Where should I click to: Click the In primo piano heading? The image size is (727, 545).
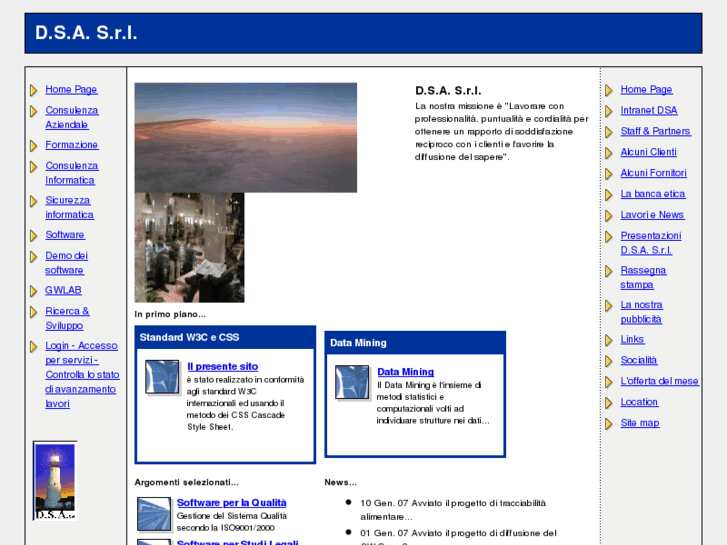pos(170,314)
